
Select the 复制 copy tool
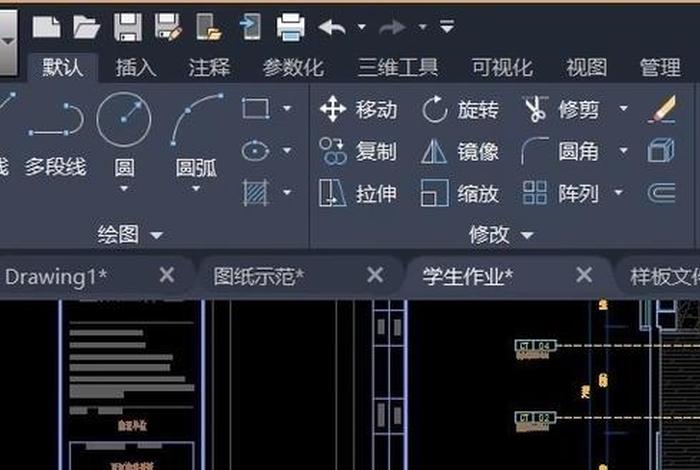358,151
